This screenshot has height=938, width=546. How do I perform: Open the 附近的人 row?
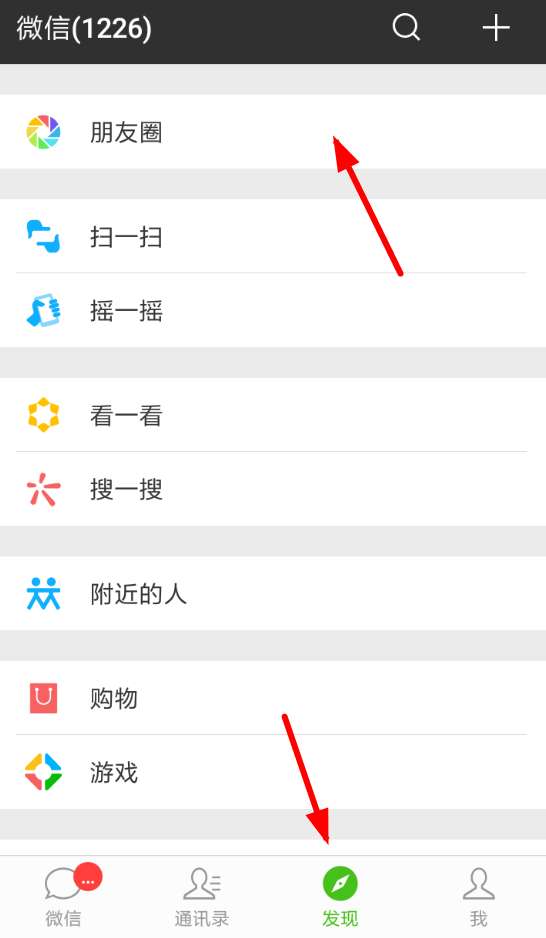pos(273,593)
